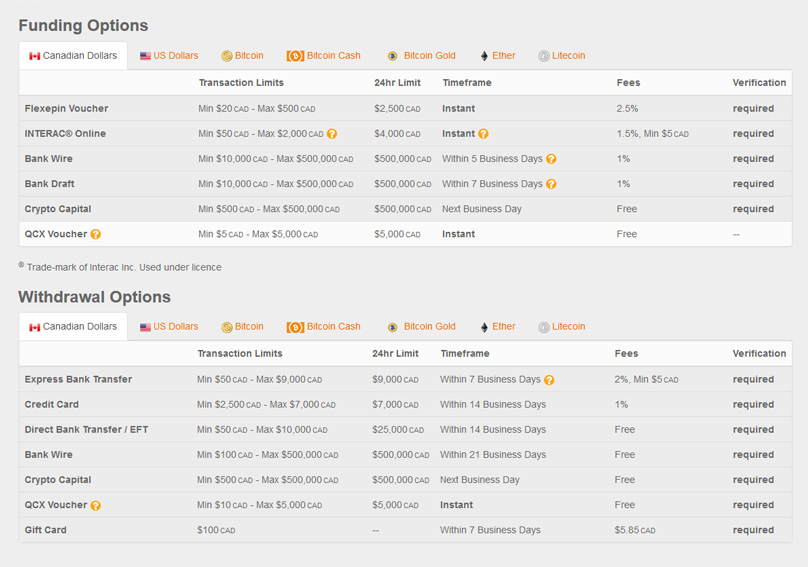Screen dimensions: 808x567
Task: Click the Litecoin coin icon in the Funding Options tabs
Action: [544, 56]
